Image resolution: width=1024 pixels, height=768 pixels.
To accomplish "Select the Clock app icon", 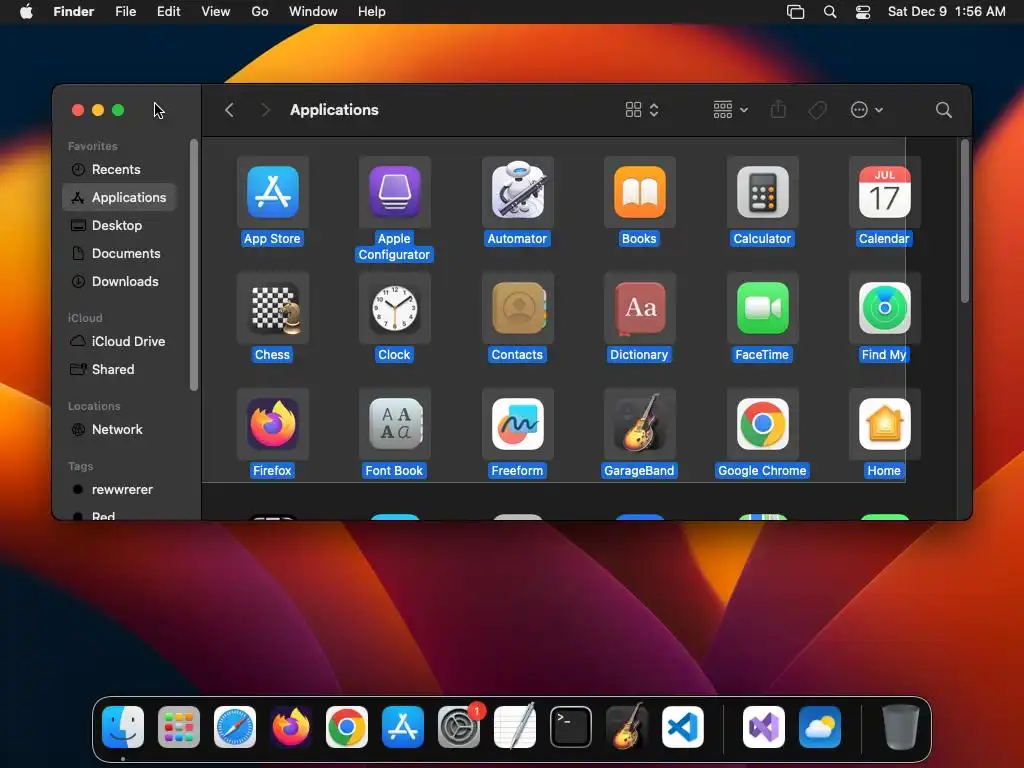I will [x=394, y=308].
